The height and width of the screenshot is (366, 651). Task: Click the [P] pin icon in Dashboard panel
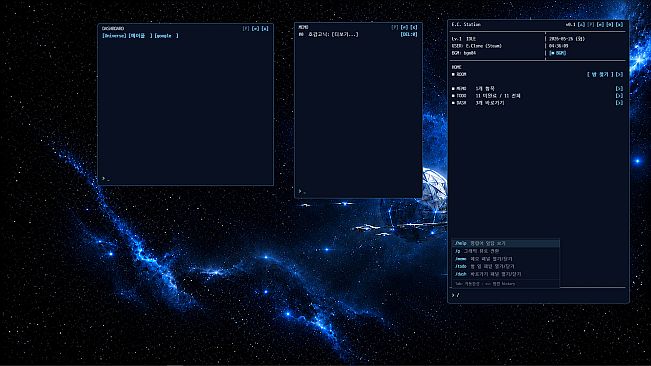246,29
